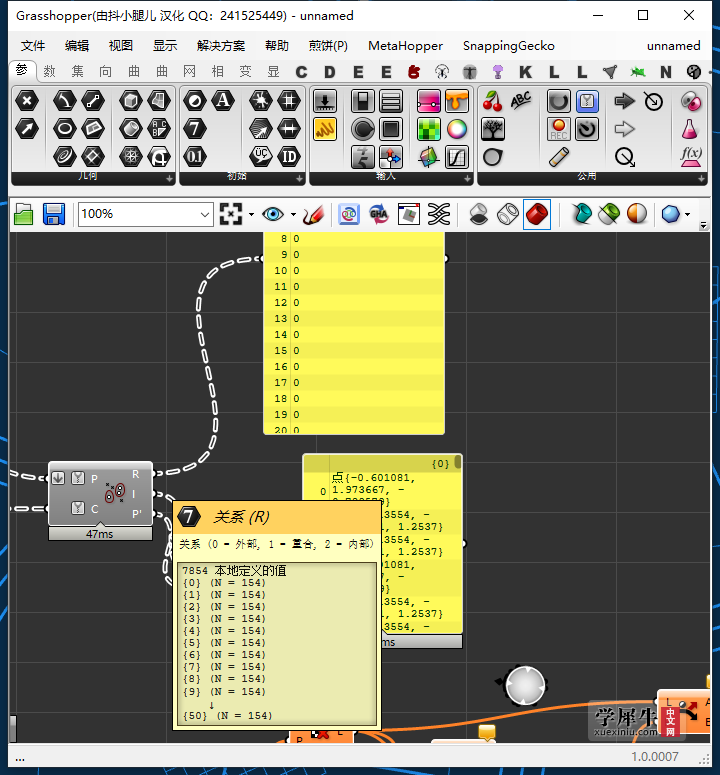
Task: Save the document with the floppy icon
Action: tap(53, 215)
